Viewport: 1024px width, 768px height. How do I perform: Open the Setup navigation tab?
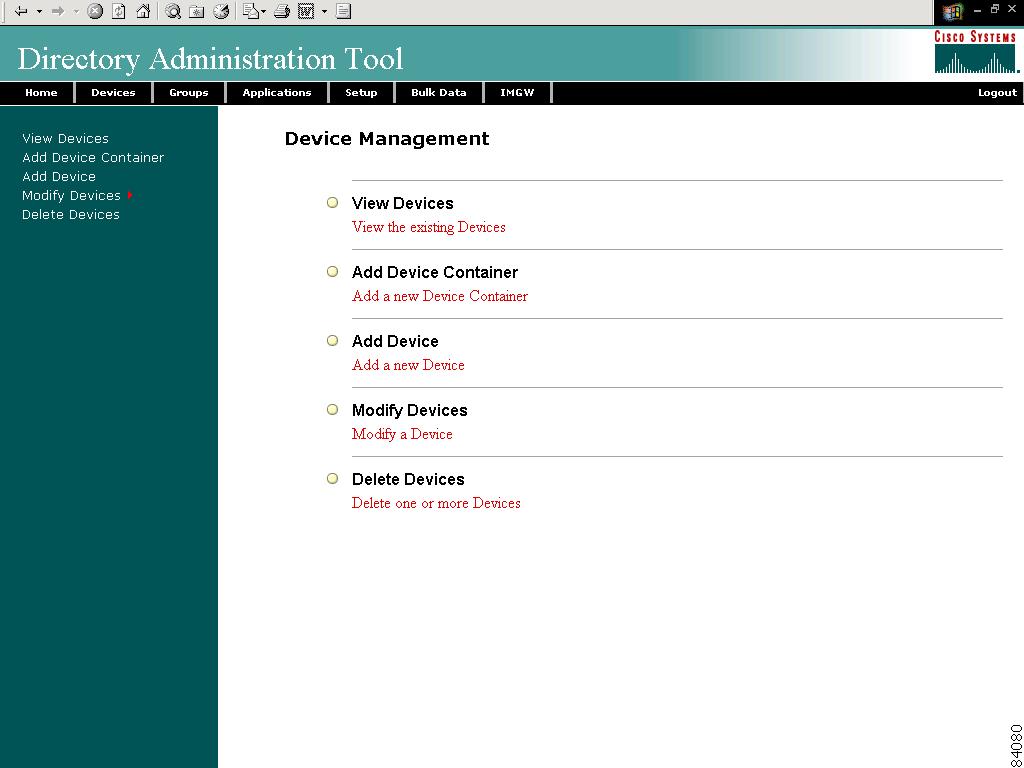pos(361,93)
